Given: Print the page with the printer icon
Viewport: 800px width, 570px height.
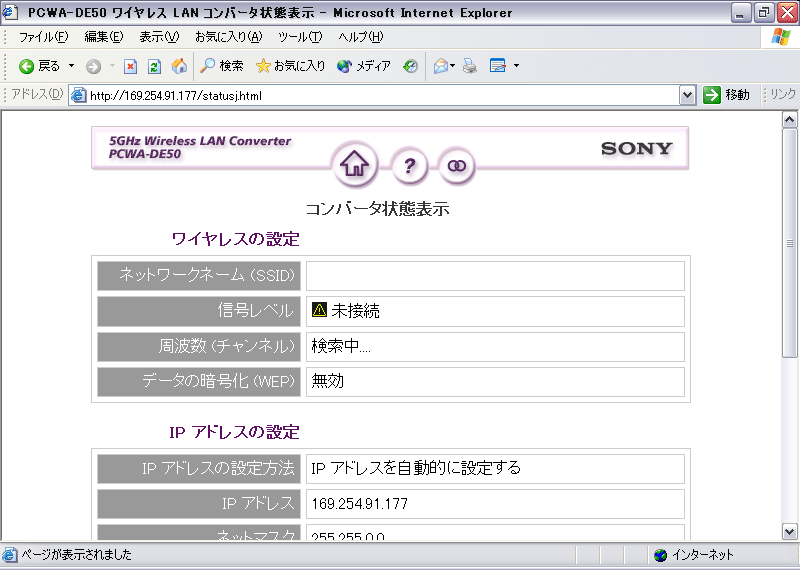Looking at the screenshot, I should pyautogui.click(x=470, y=66).
